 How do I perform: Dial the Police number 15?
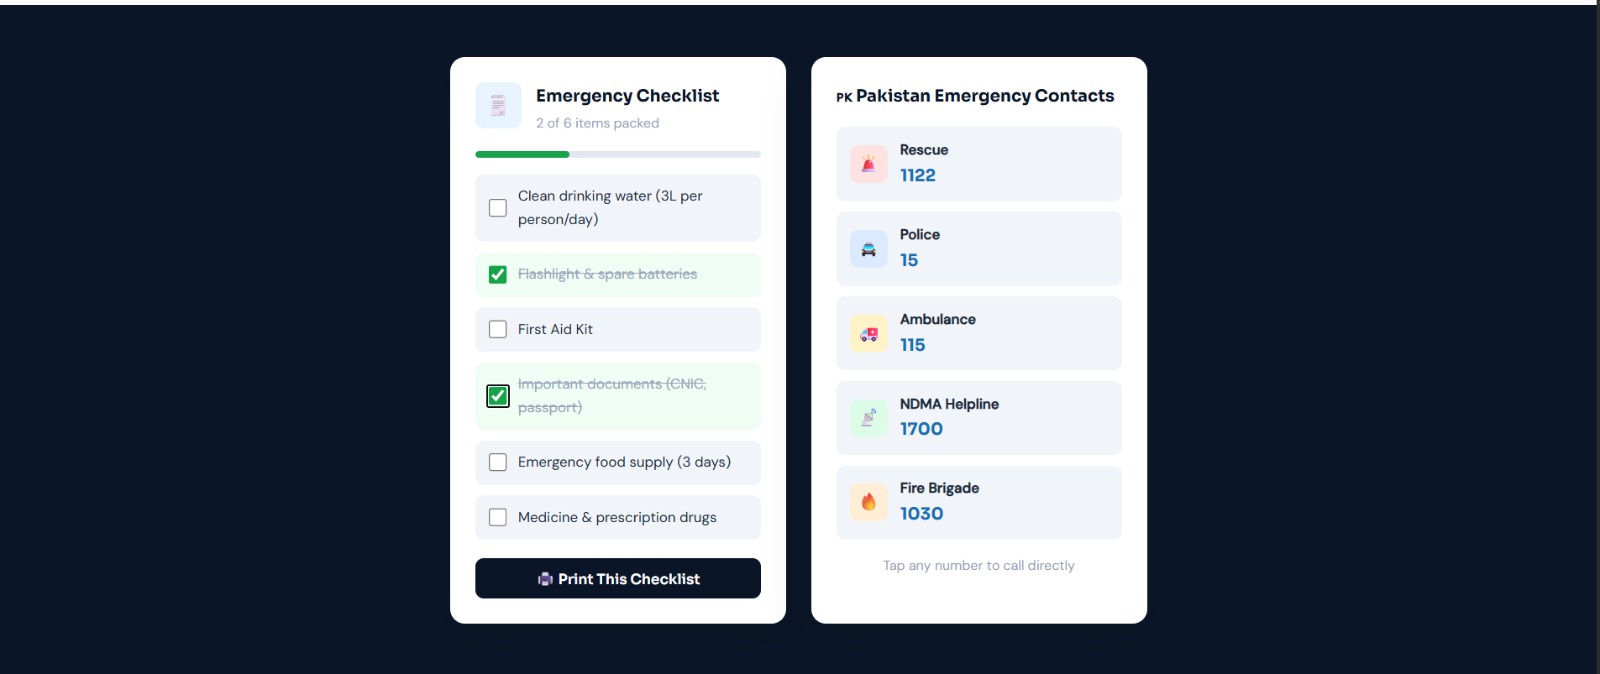click(909, 260)
